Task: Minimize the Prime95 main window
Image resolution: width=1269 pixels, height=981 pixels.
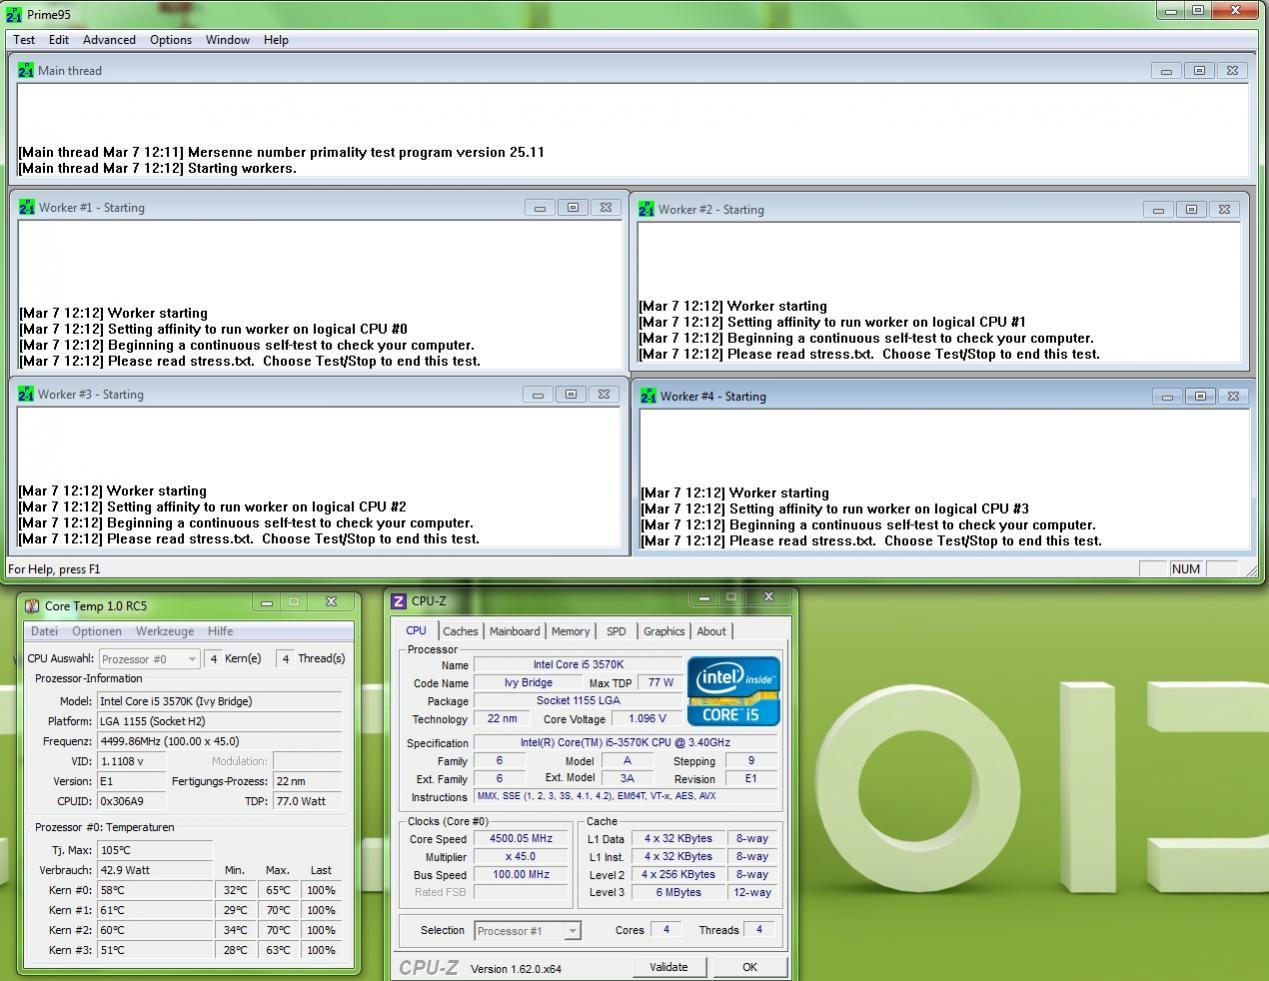Action: click(x=1172, y=11)
